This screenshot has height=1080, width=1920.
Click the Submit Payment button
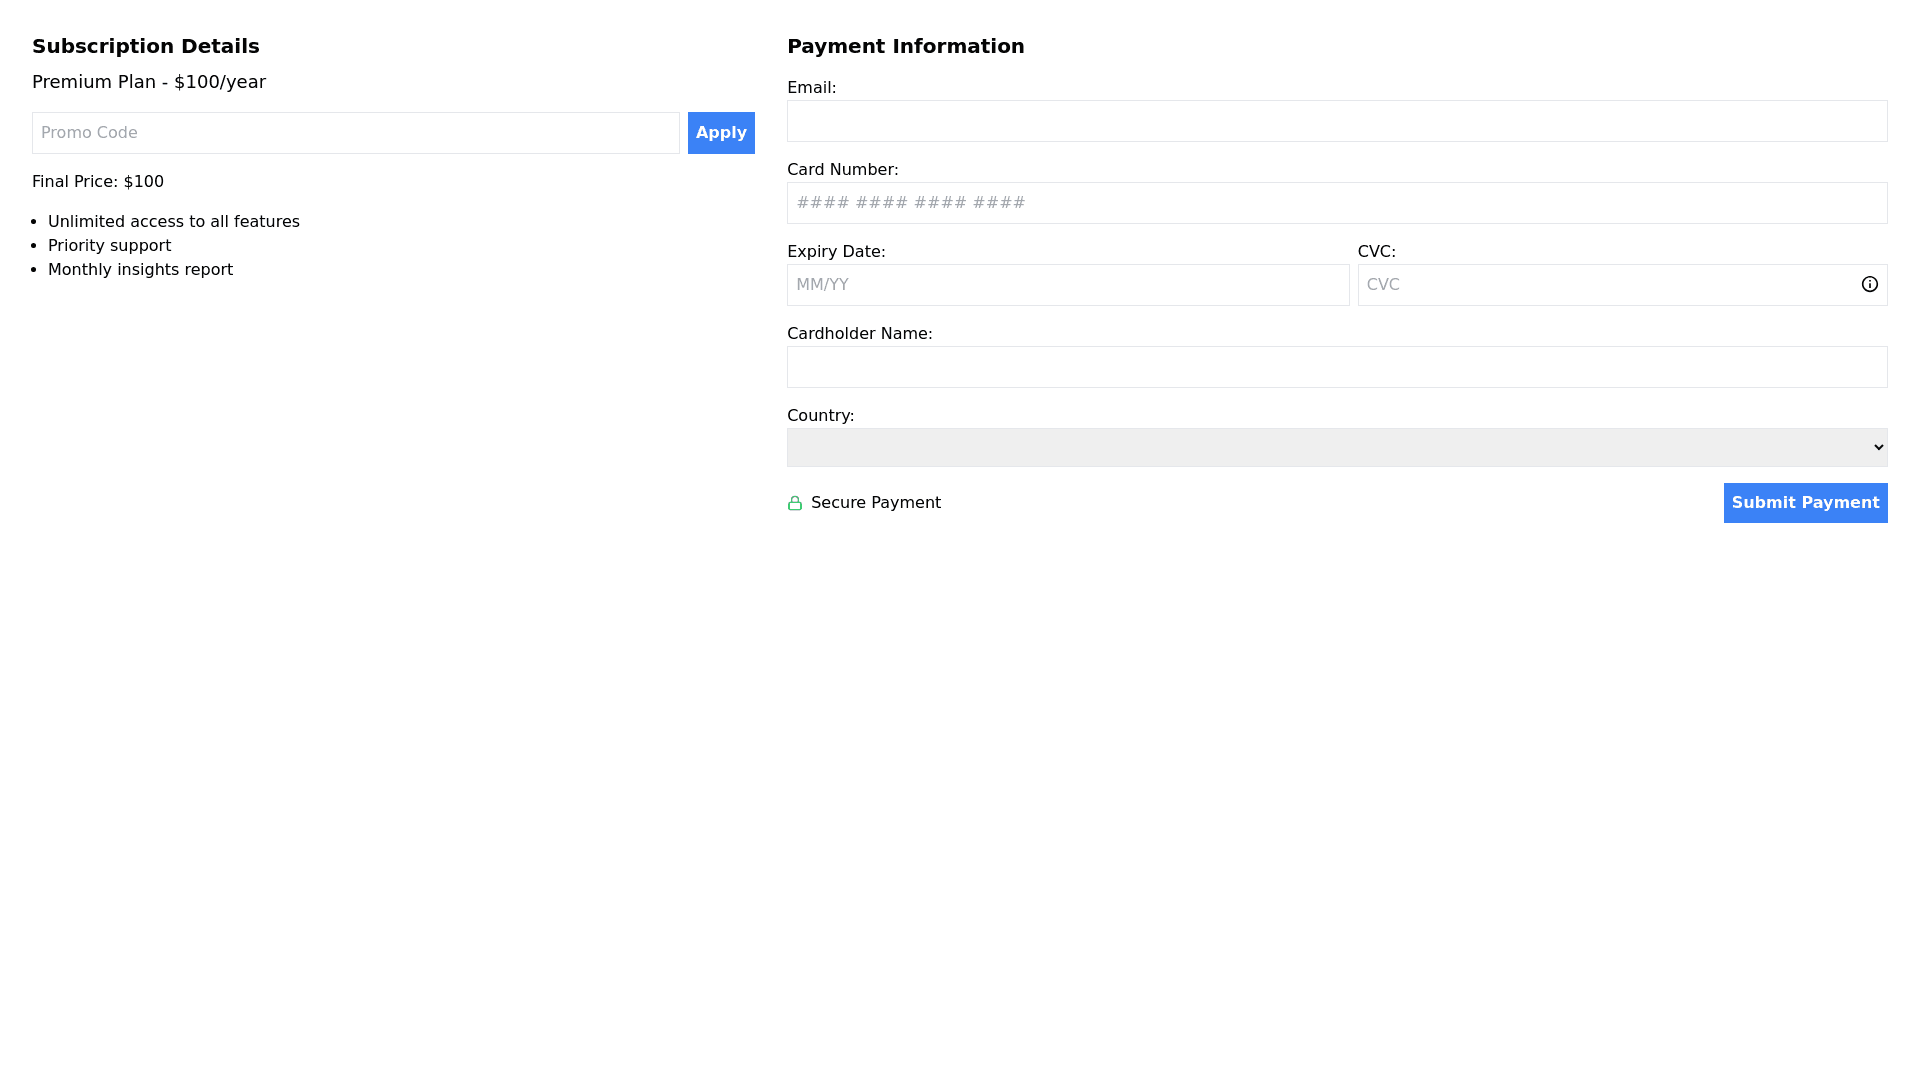tap(1805, 503)
